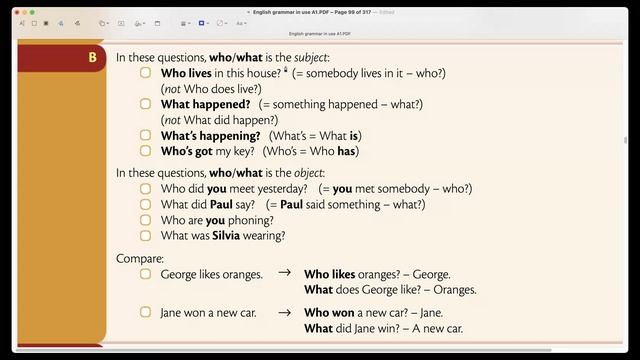Click the line 'What does George like? – Oranges.'

click(x=390, y=290)
